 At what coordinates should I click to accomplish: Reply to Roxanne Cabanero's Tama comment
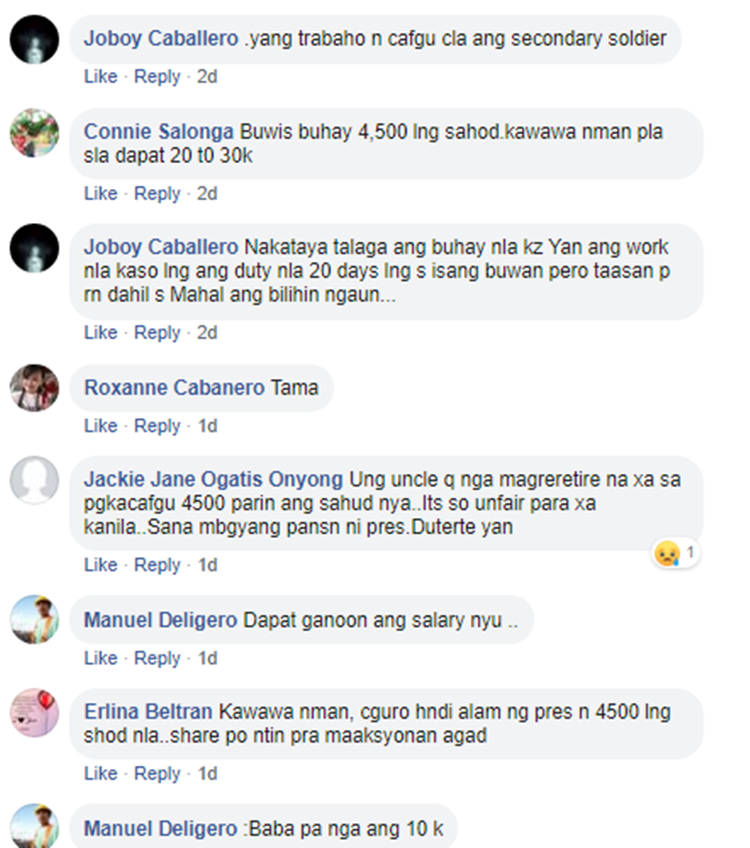click(x=157, y=426)
